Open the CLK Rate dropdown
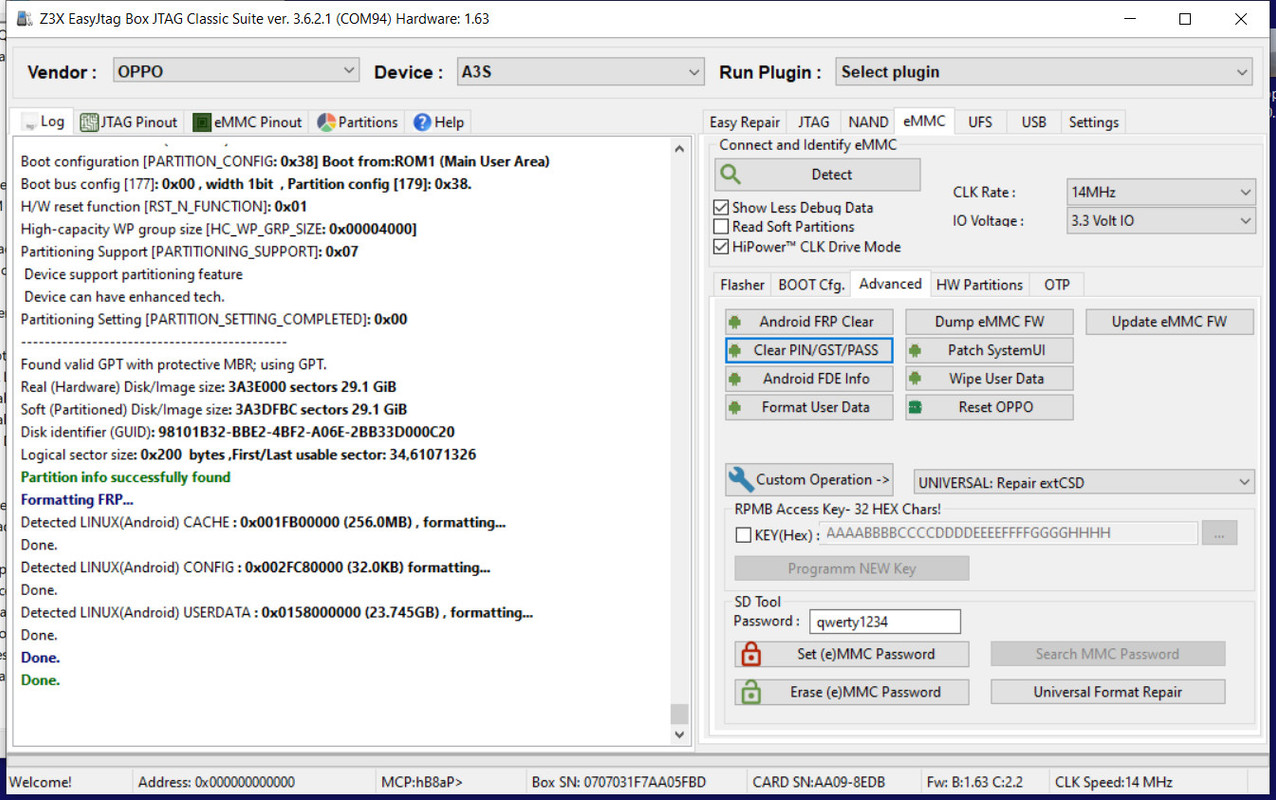Screen dimensions: 1276x800 coord(1160,192)
